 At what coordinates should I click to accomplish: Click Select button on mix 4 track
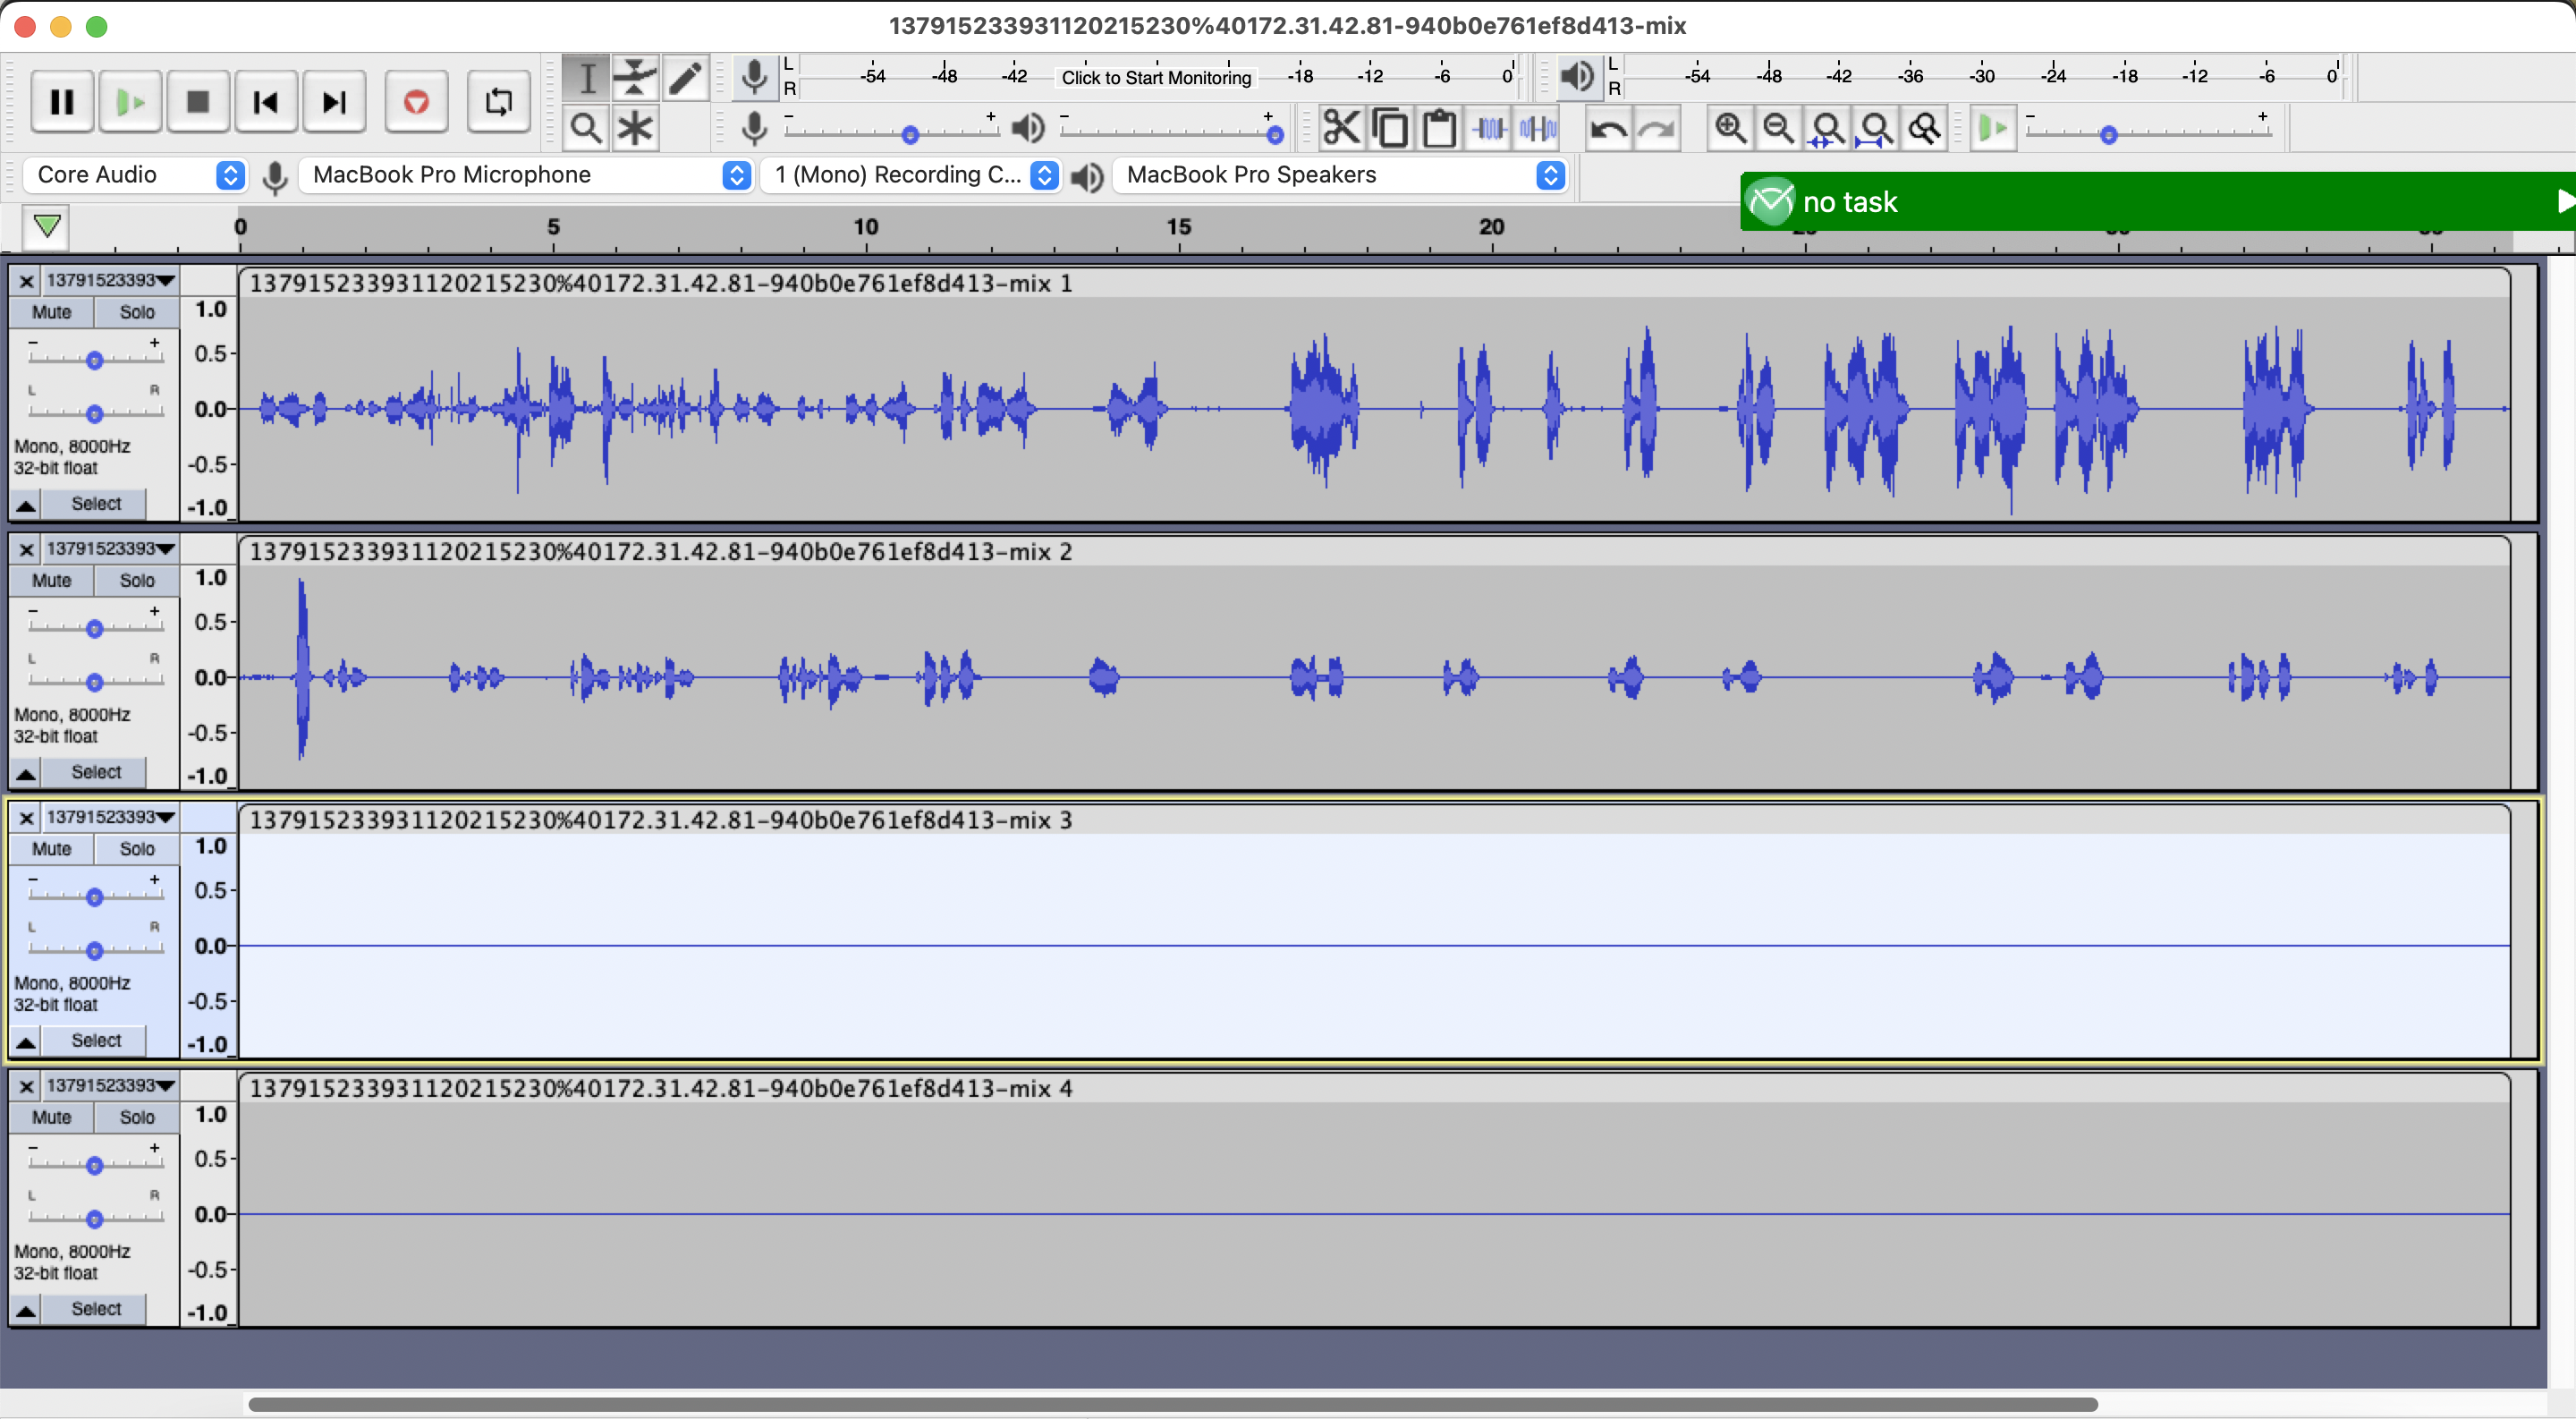tap(96, 1309)
